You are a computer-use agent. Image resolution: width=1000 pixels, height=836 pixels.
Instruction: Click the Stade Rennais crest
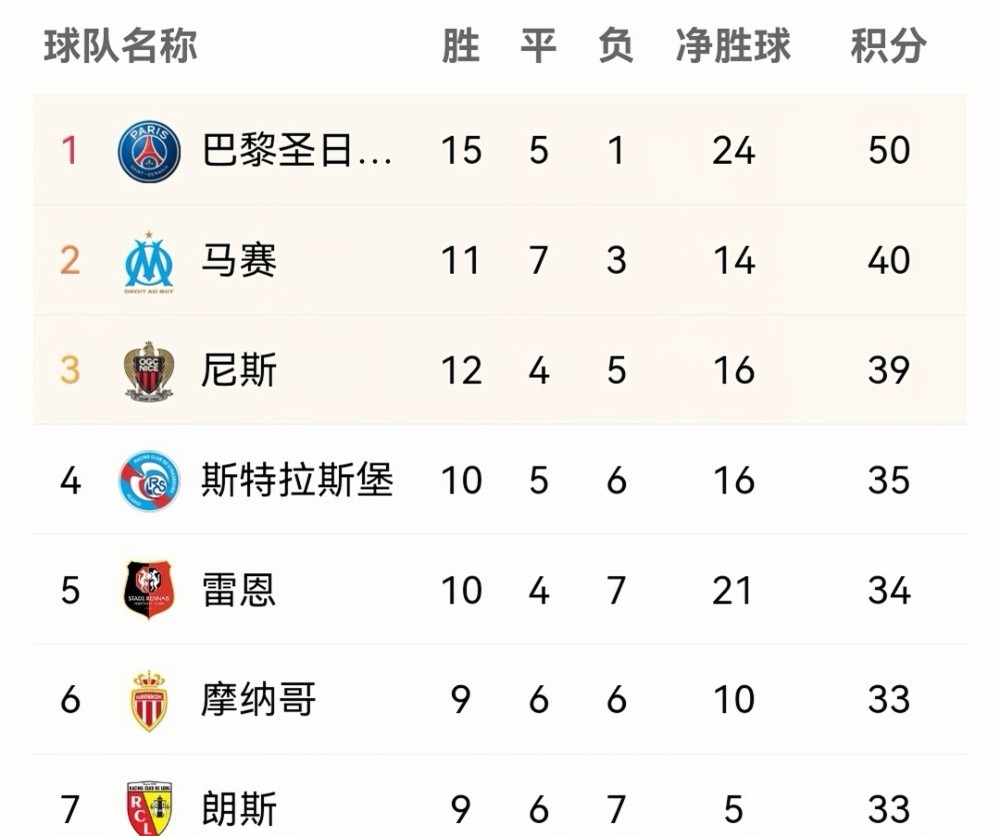pyautogui.click(x=149, y=590)
